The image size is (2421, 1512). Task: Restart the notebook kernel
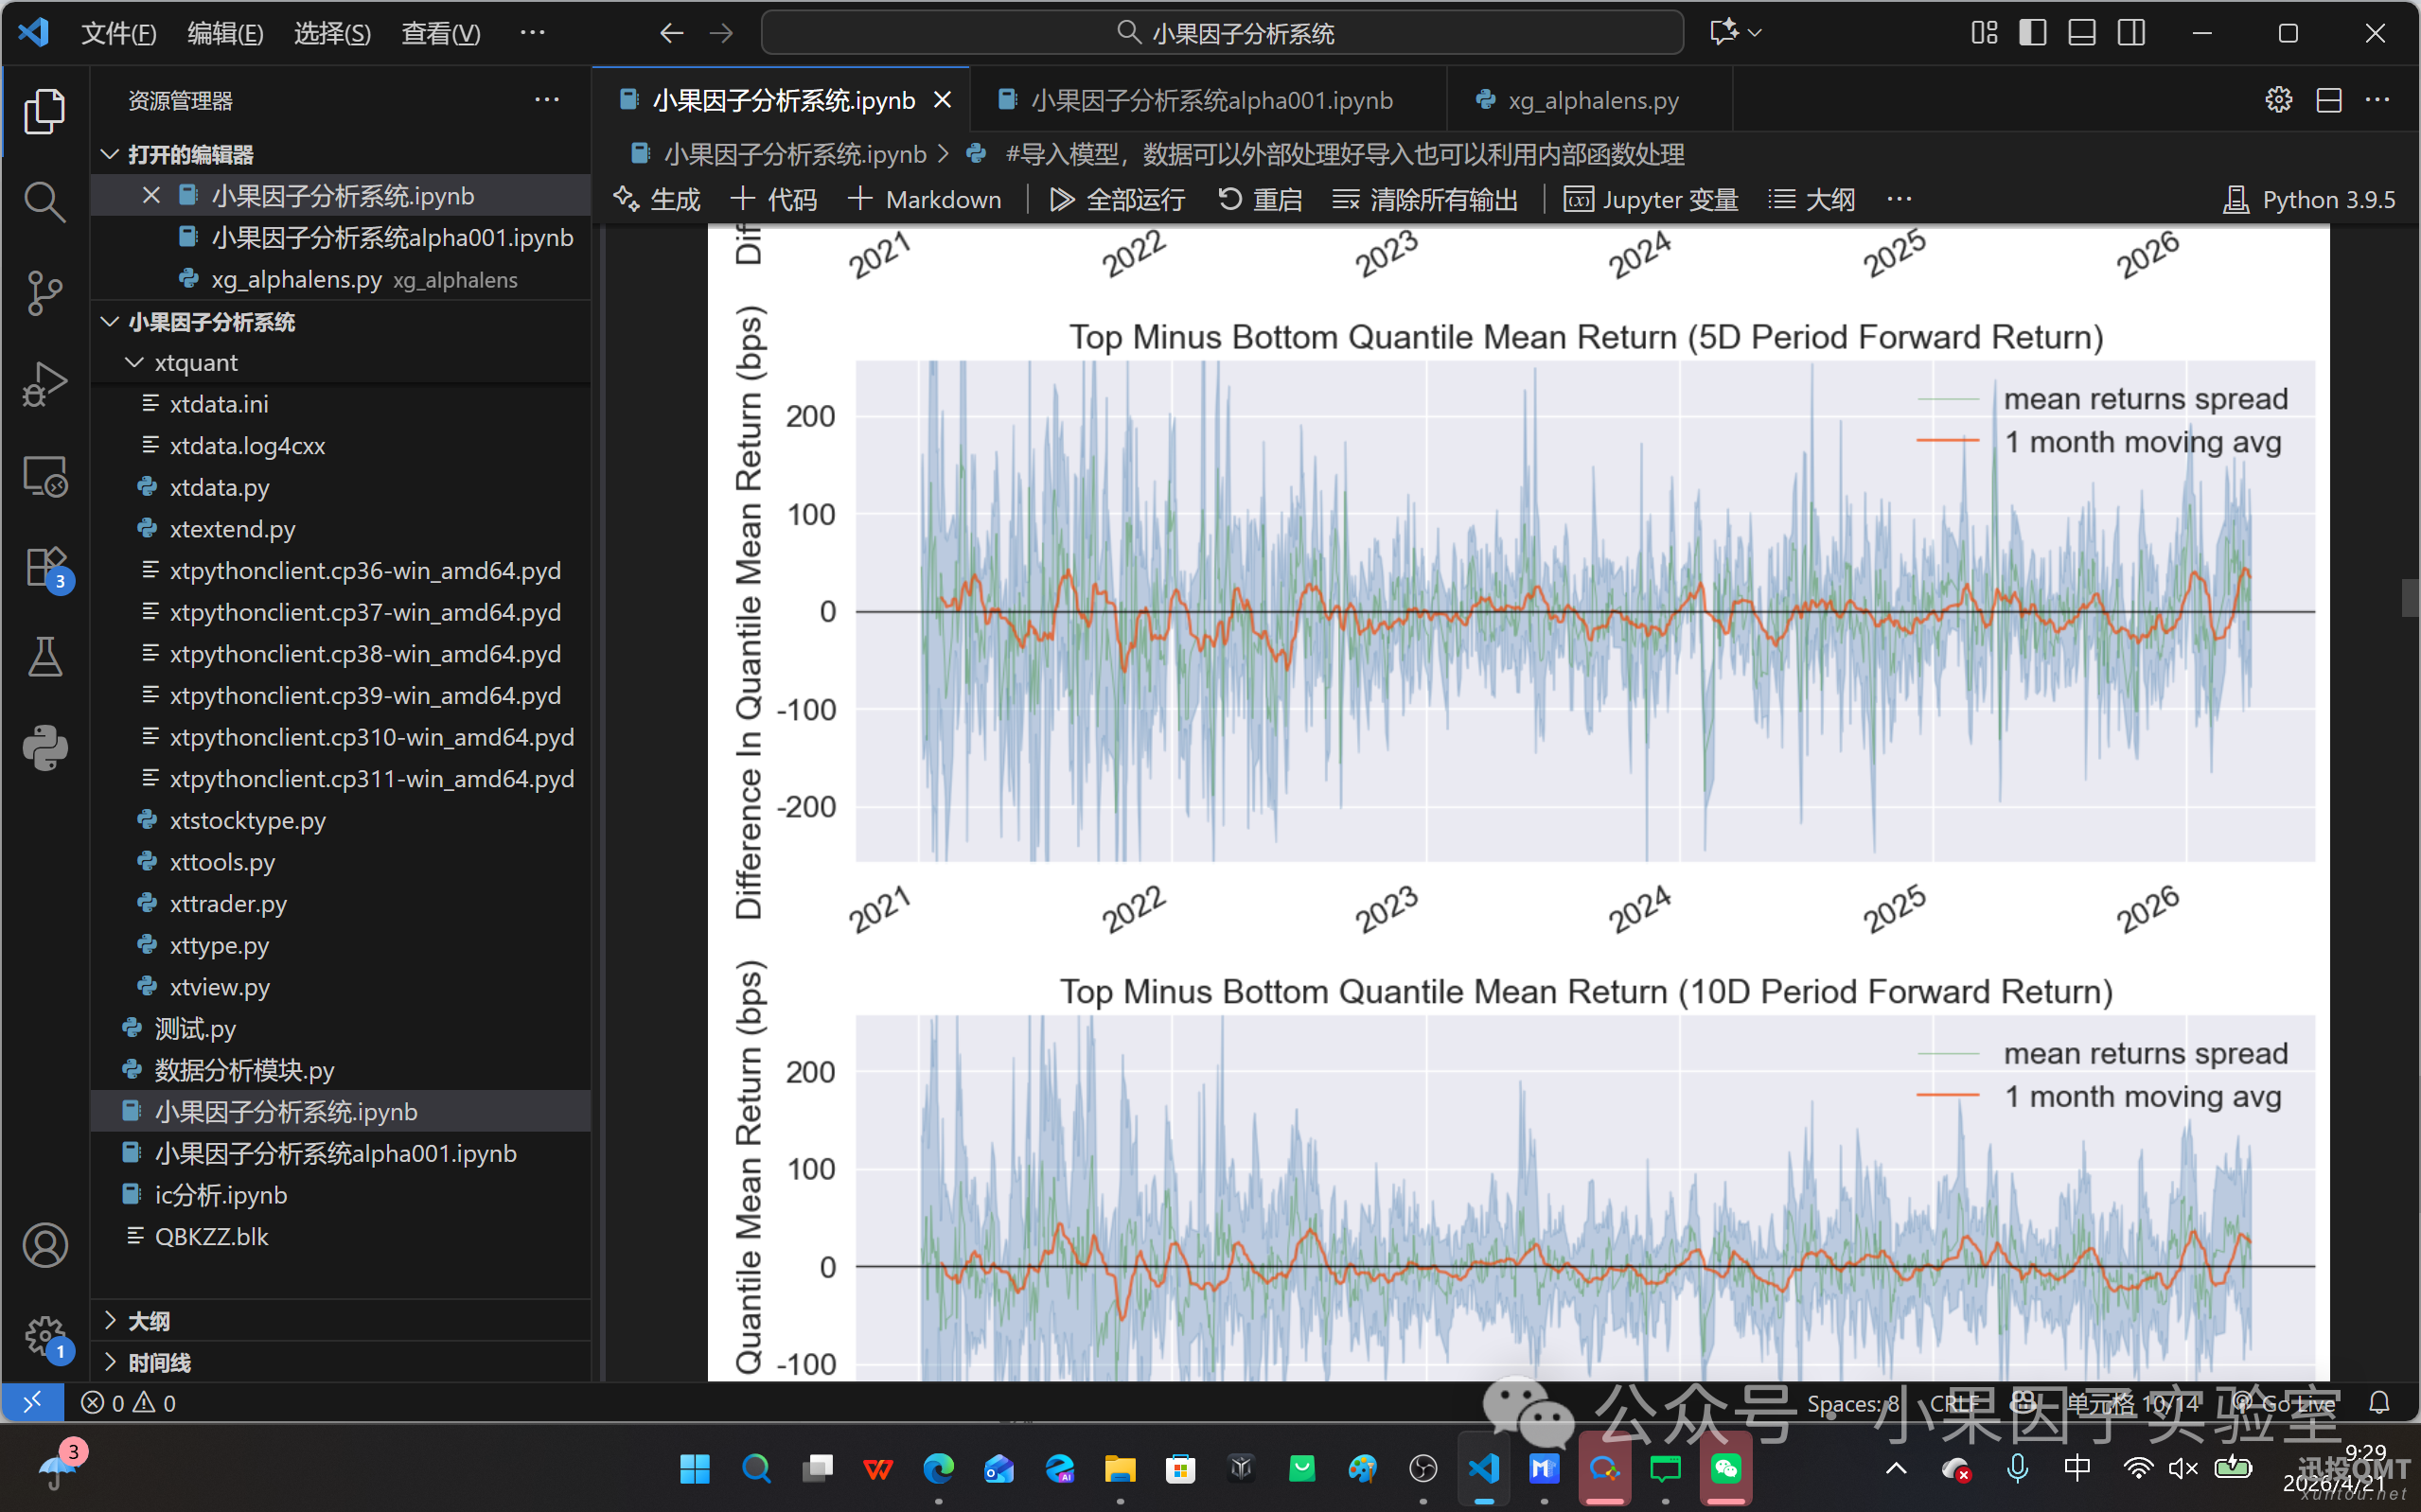[x=1260, y=200]
